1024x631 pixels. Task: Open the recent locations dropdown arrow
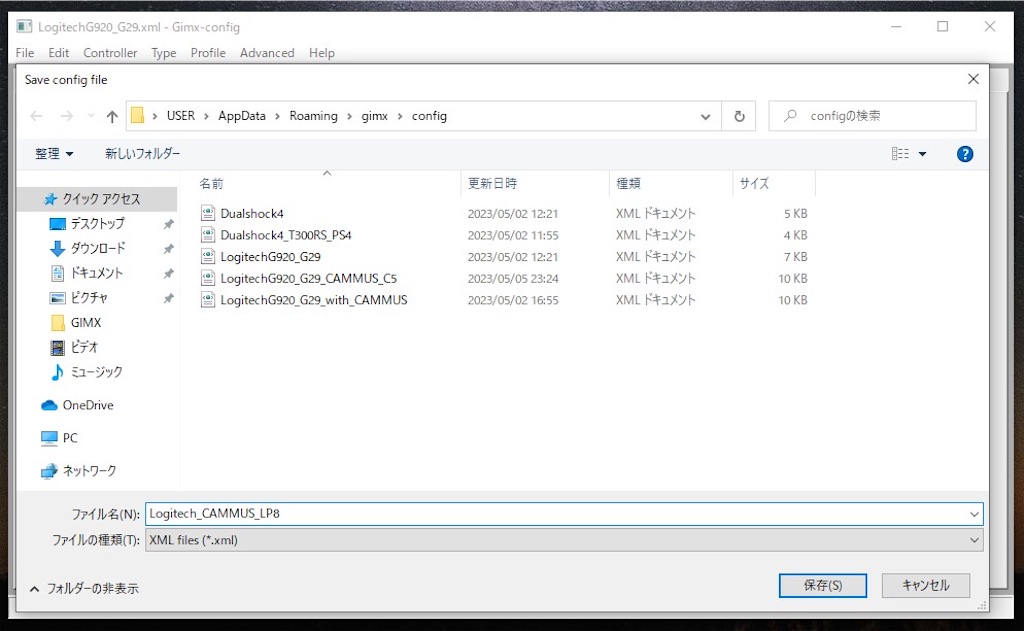[x=91, y=116]
